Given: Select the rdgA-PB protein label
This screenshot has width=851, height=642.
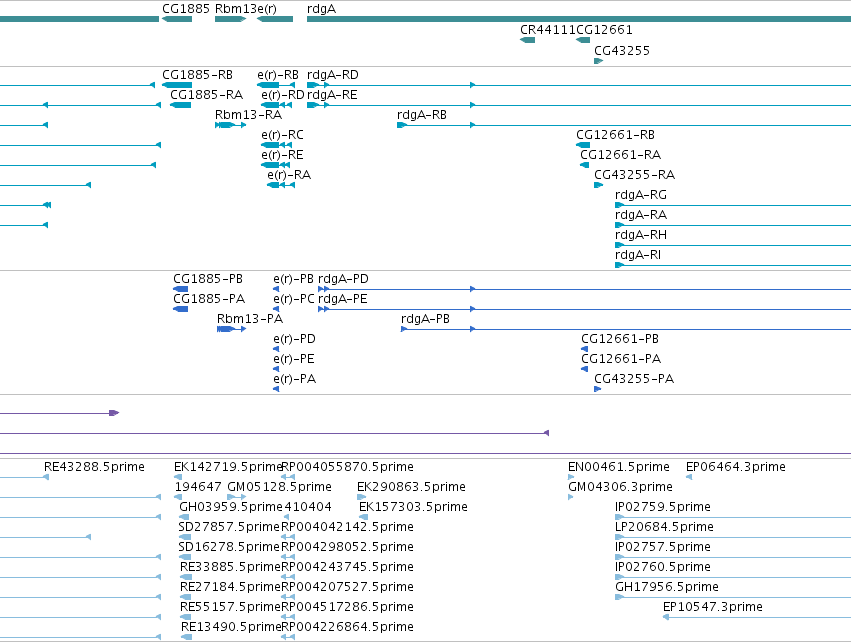Looking at the screenshot, I should tap(426, 319).
